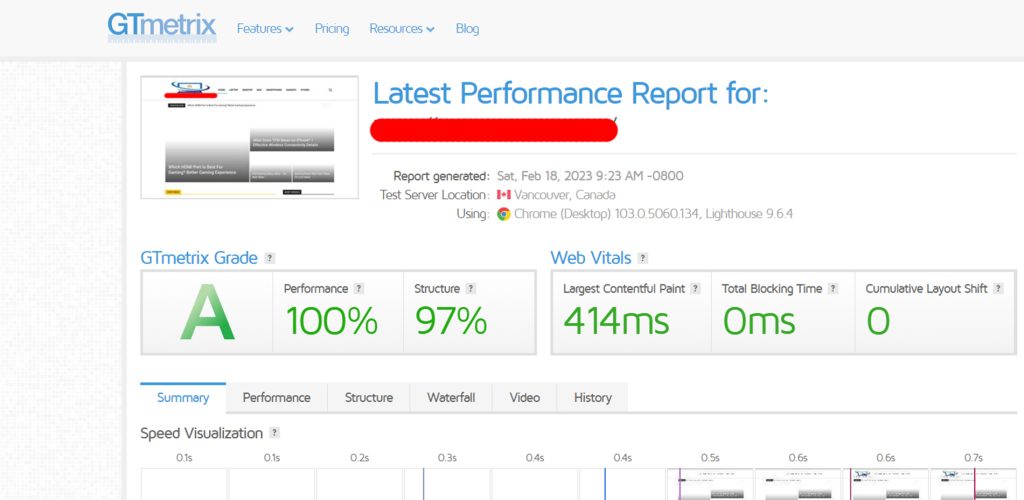This screenshot has height=500, width=1024.
Task: Click the Chrome Lighthouse version text
Action: tap(653, 214)
